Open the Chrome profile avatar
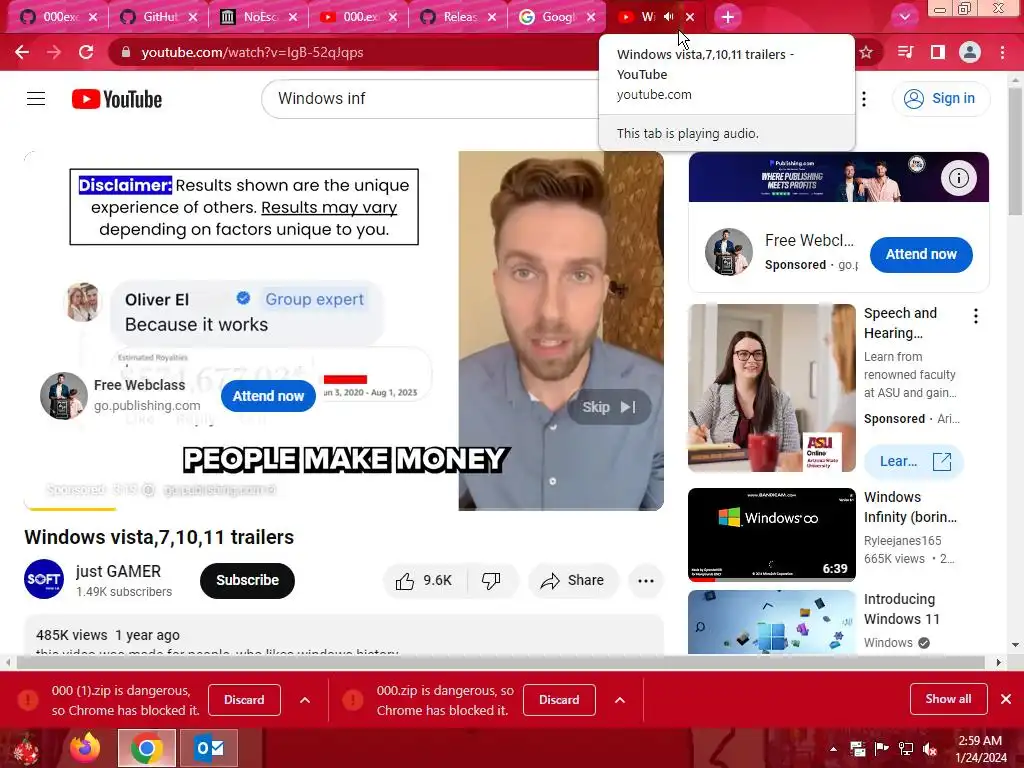 (970, 52)
